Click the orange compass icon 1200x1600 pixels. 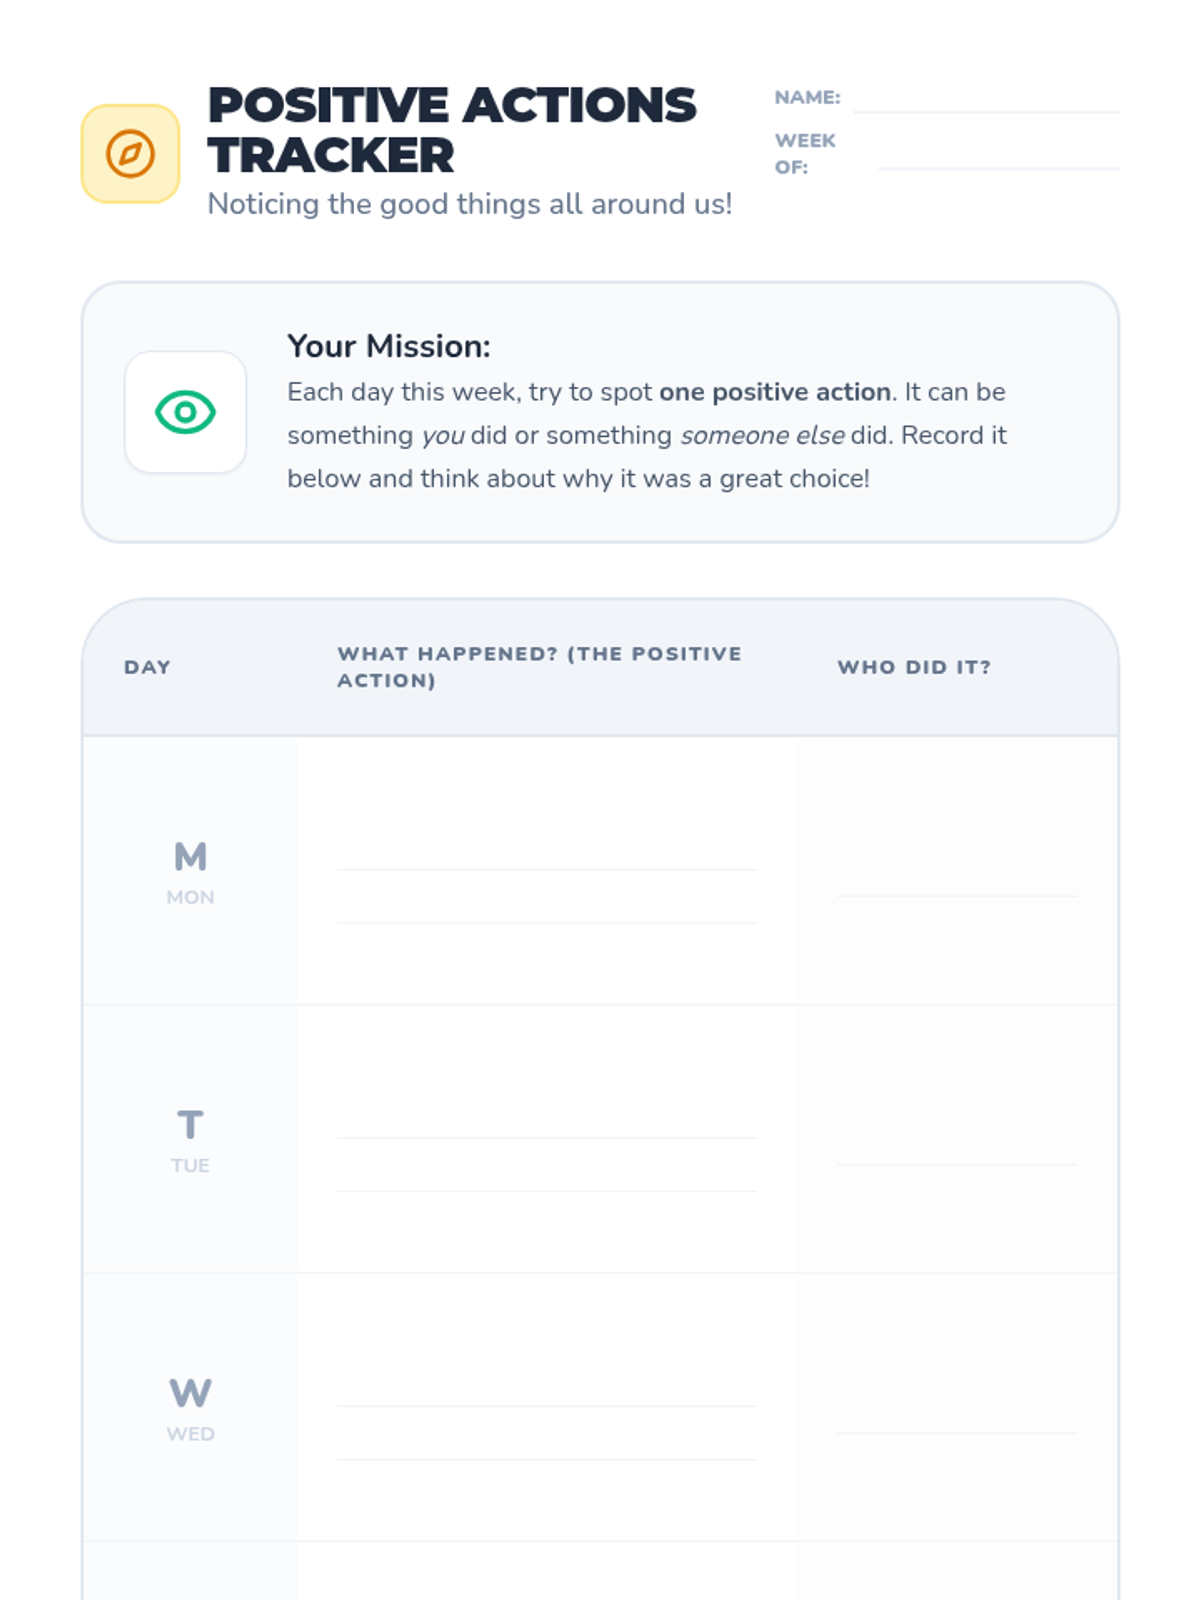[x=130, y=154]
